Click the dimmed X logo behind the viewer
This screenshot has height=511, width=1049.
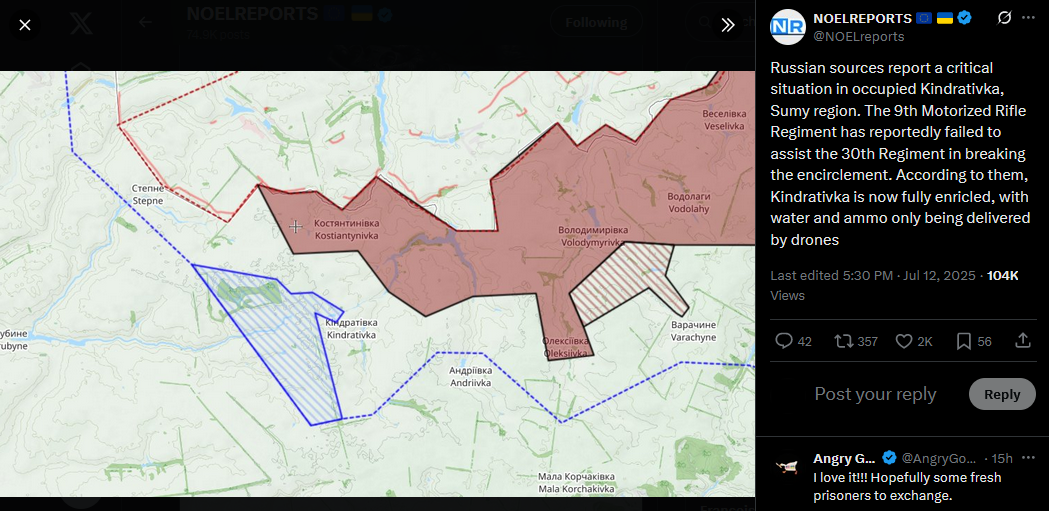click(80, 23)
